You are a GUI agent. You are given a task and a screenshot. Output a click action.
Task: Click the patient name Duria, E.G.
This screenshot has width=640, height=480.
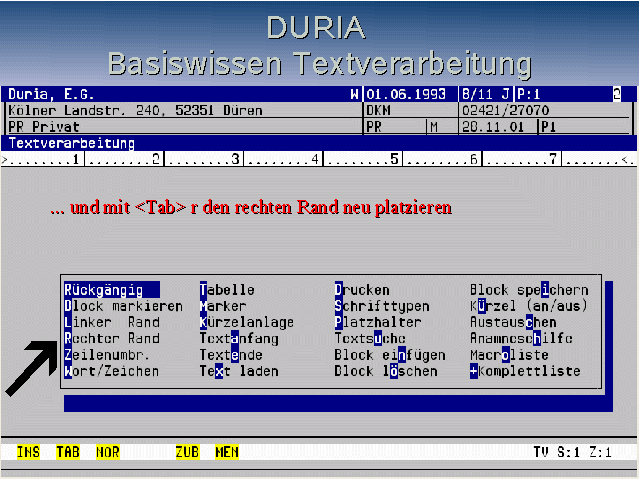[x=51, y=95]
